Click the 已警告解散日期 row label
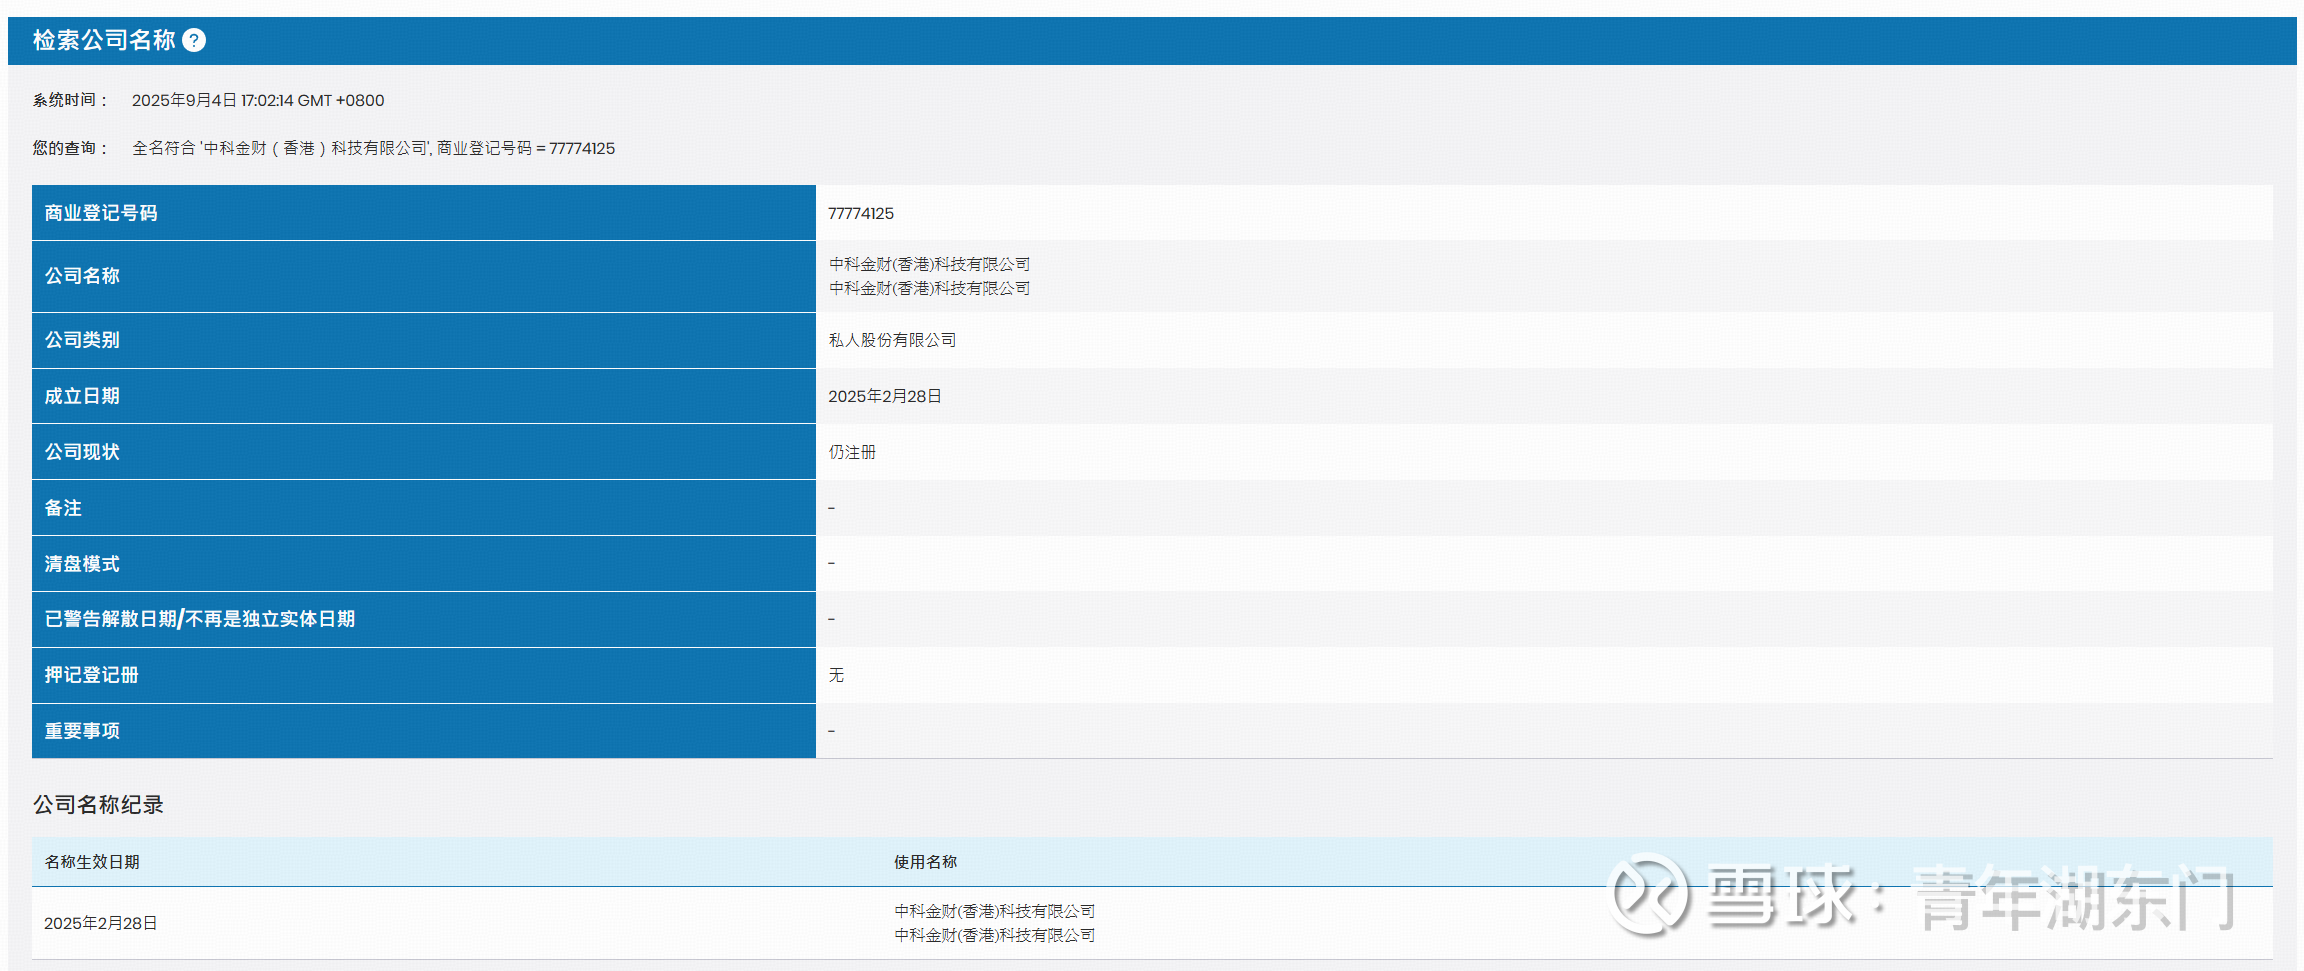Screen dimensions: 2304x971 pyautogui.click(x=199, y=619)
